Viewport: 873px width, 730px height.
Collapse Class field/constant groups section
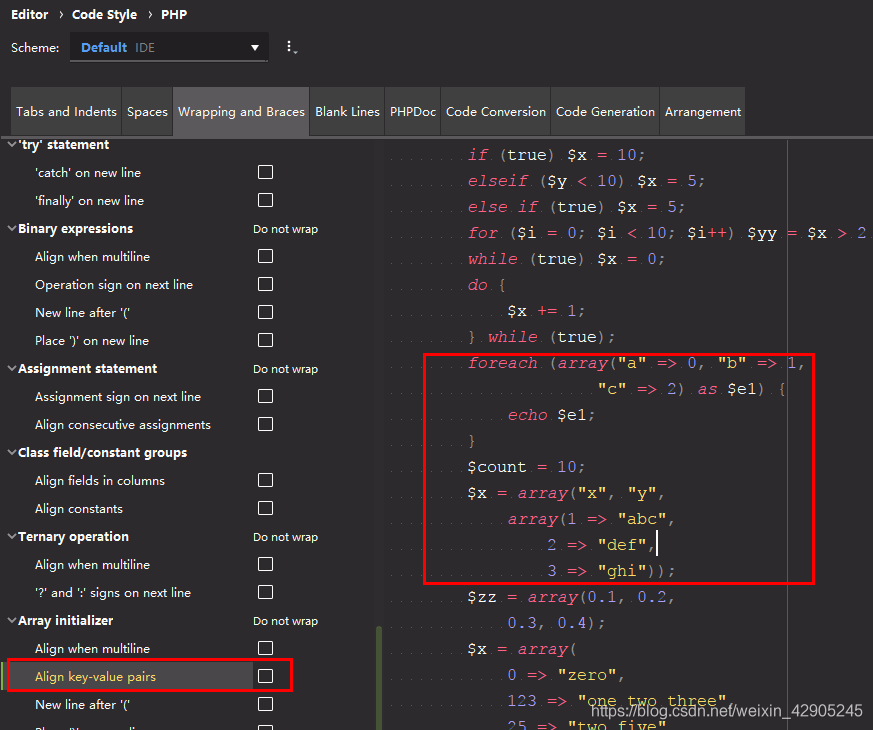(10, 452)
